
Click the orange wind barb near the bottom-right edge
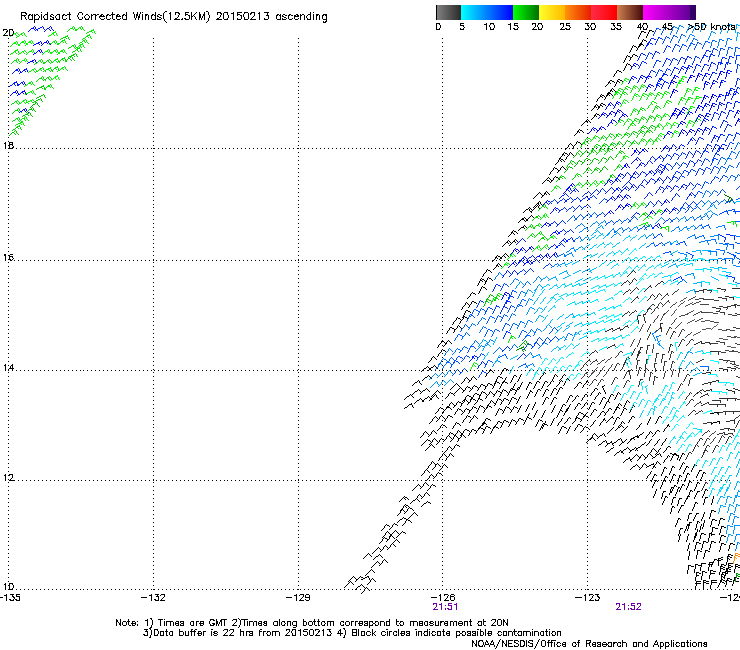736,558
